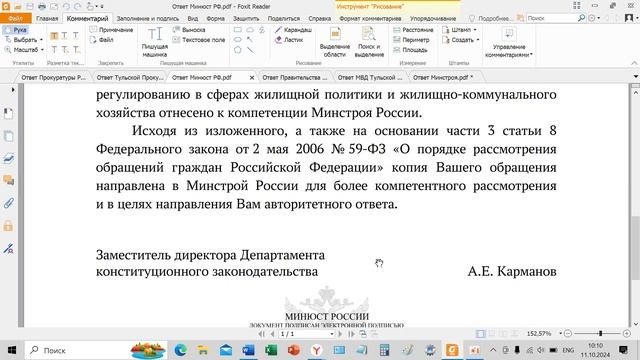Switch to the Вид ribbon tab
Image resolution: width=640 pixels, height=360 pixels.
193,18
